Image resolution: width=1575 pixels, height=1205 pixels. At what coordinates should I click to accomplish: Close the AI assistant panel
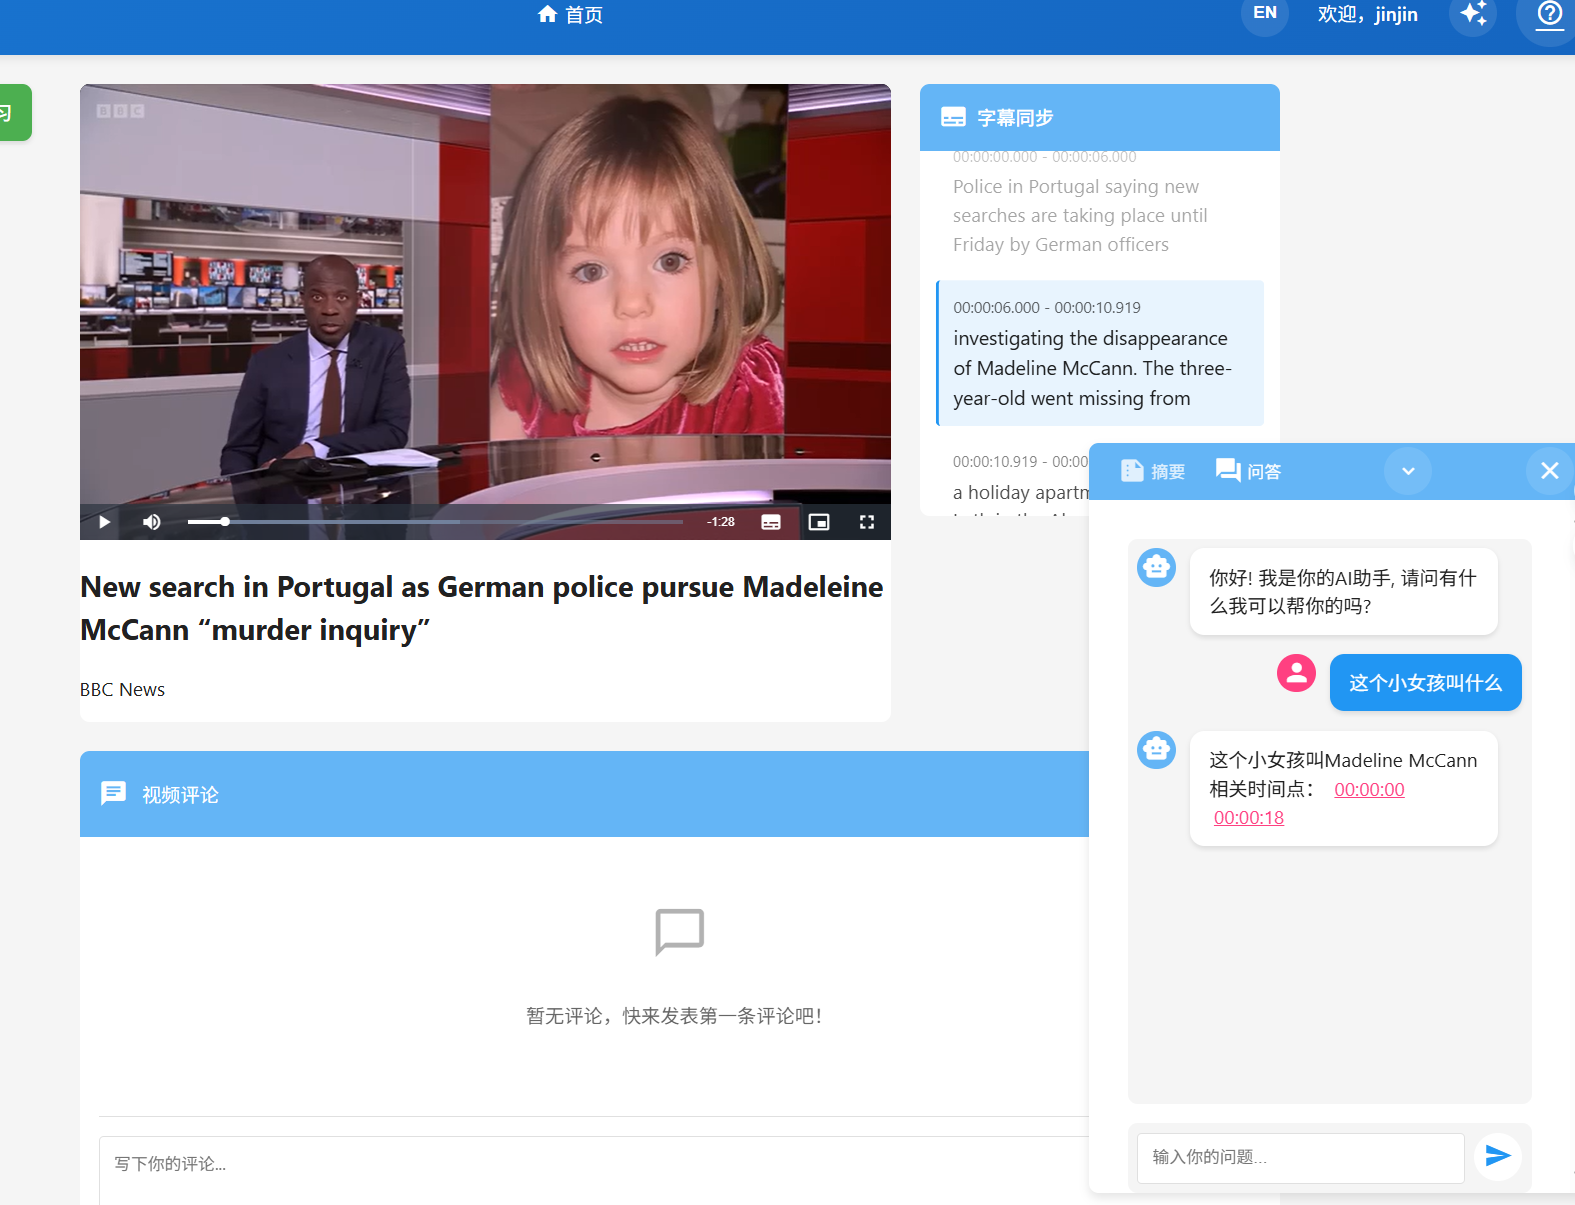[1550, 471]
